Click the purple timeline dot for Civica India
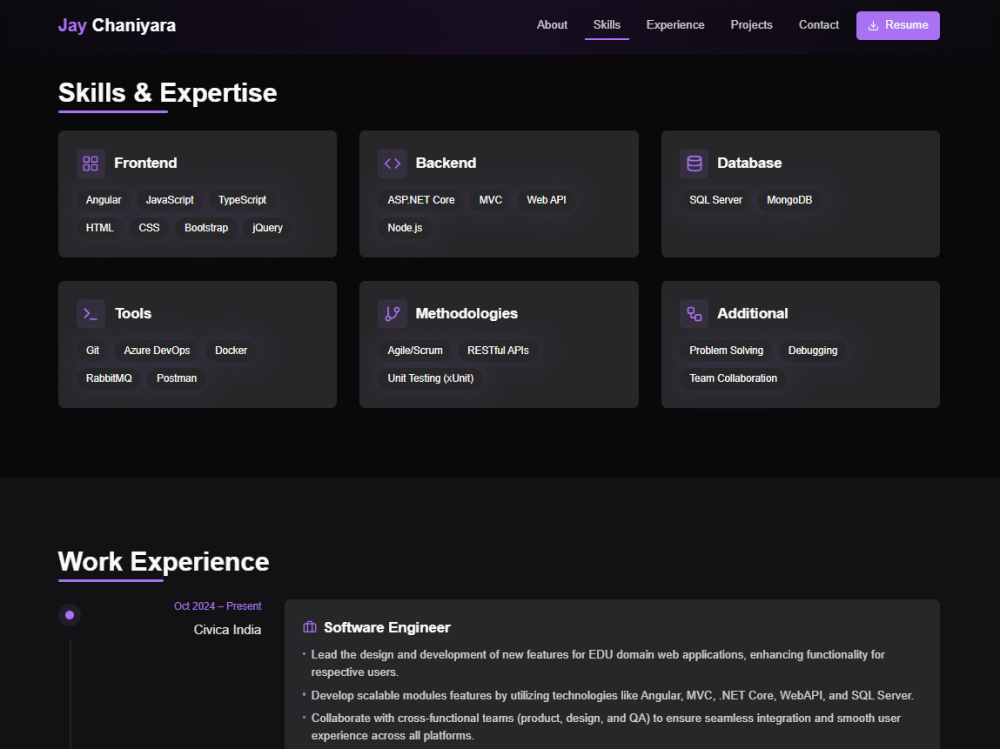 pos(70,615)
